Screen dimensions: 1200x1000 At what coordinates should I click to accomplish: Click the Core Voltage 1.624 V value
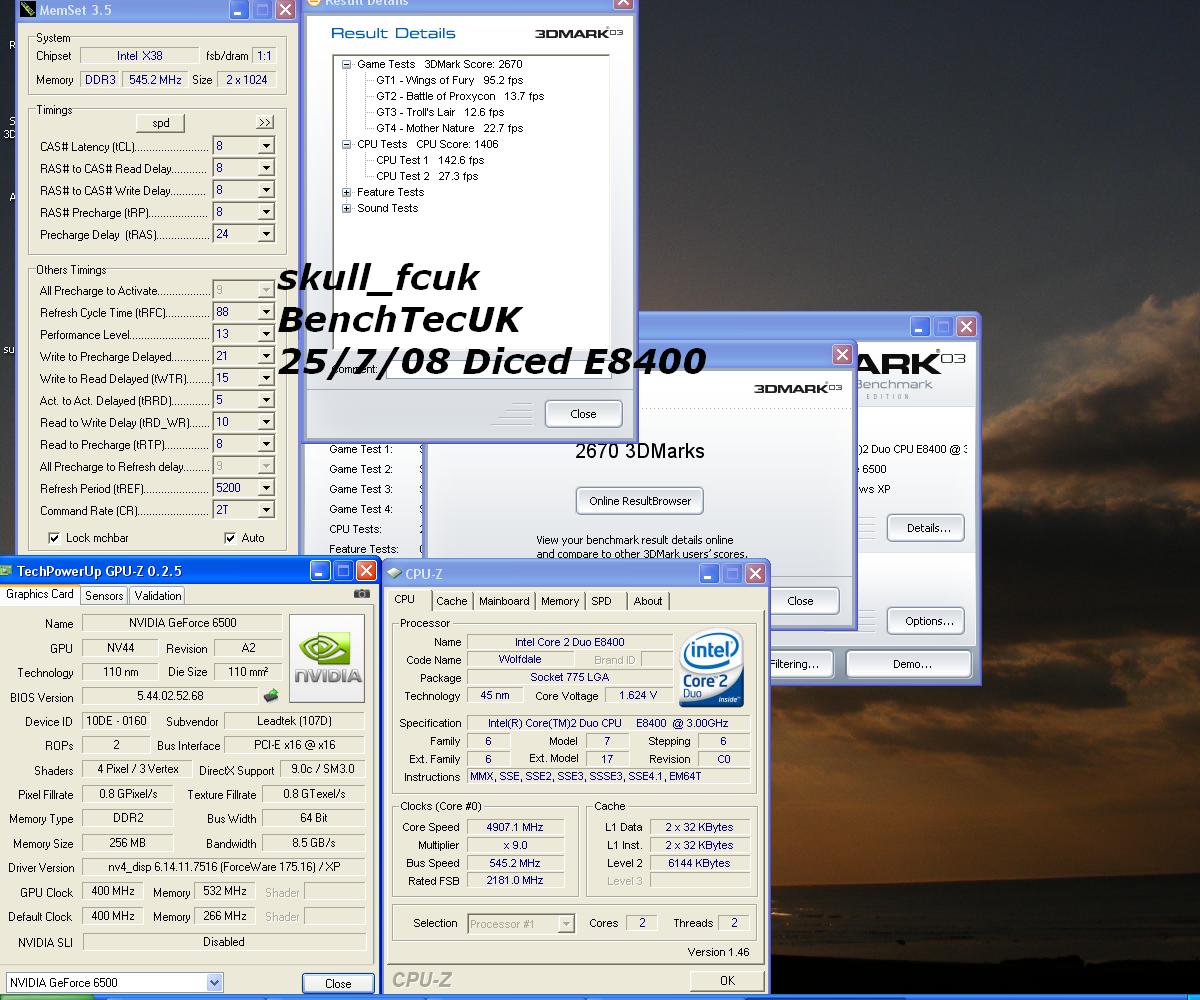[638, 695]
